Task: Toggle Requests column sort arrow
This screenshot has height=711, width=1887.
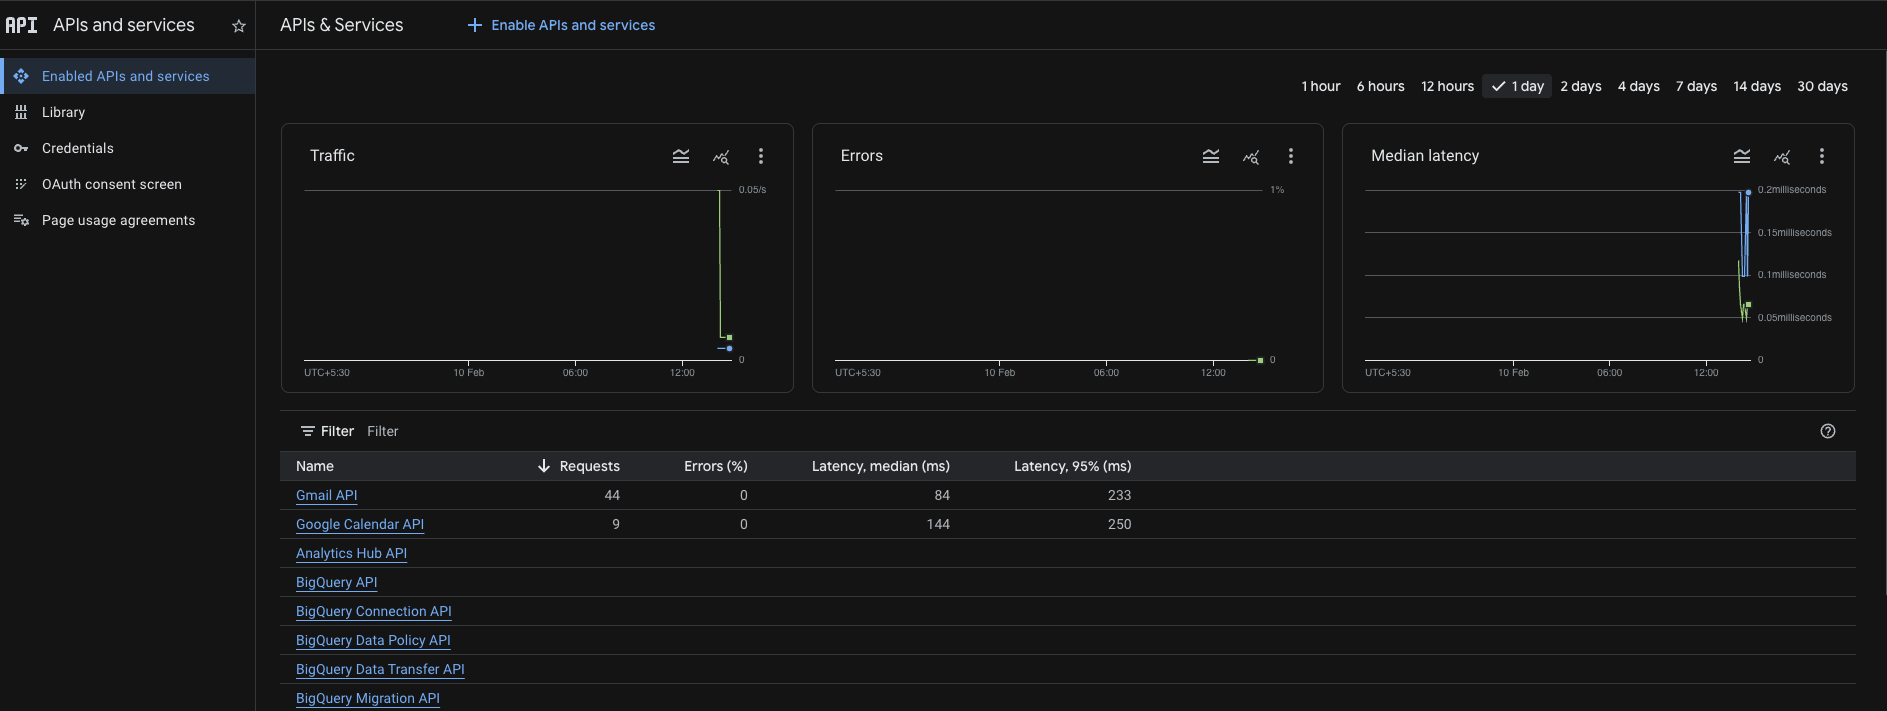Action: click(544, 466)
